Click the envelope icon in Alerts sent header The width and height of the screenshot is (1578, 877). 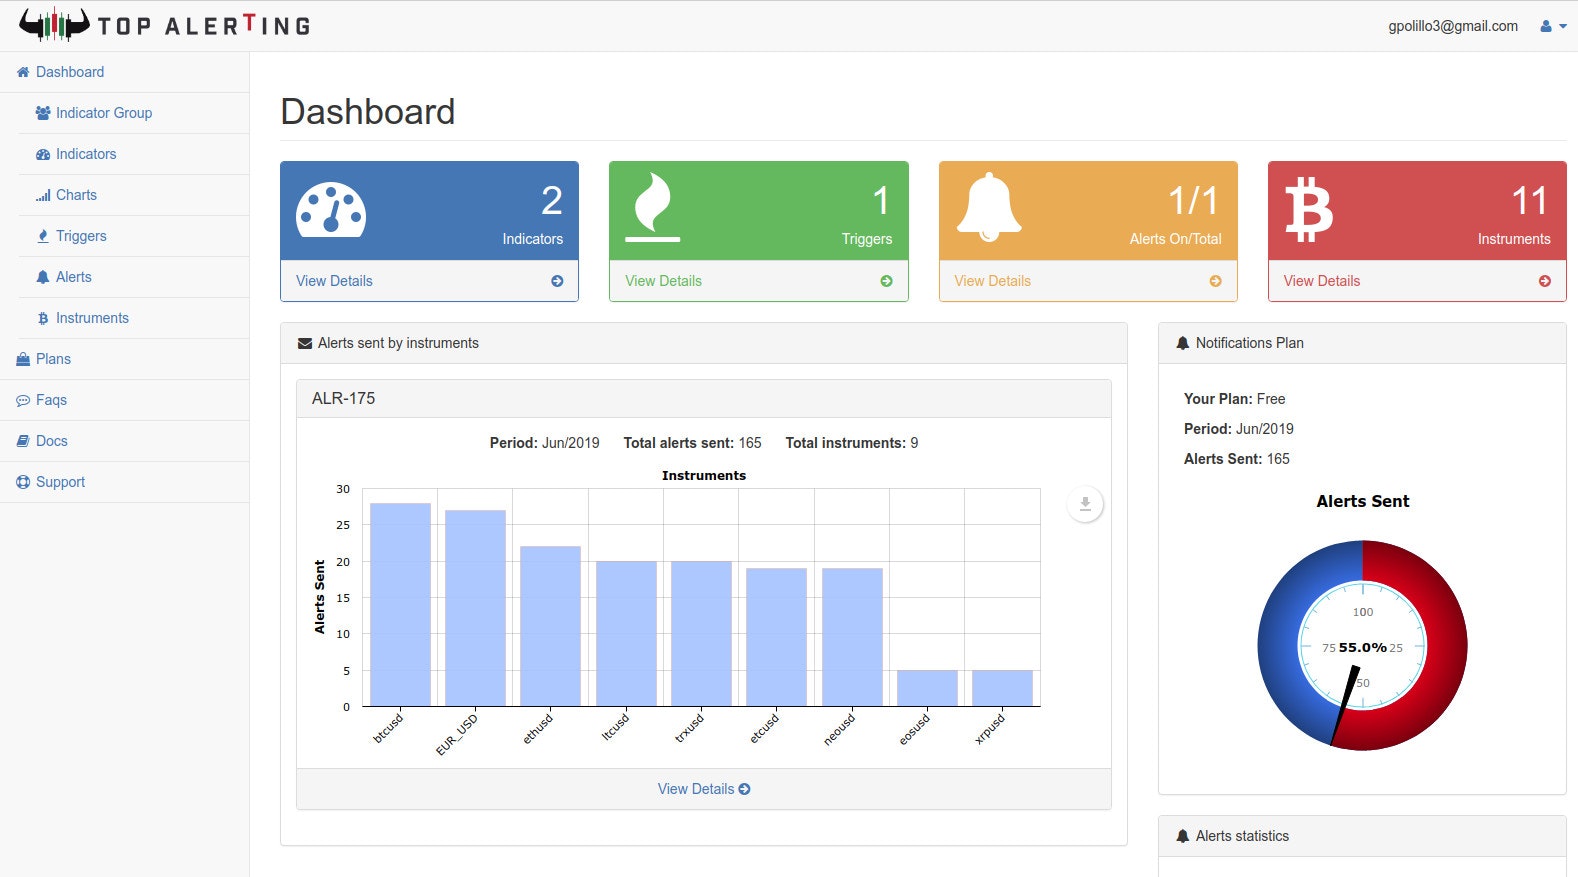coord(305,343)
